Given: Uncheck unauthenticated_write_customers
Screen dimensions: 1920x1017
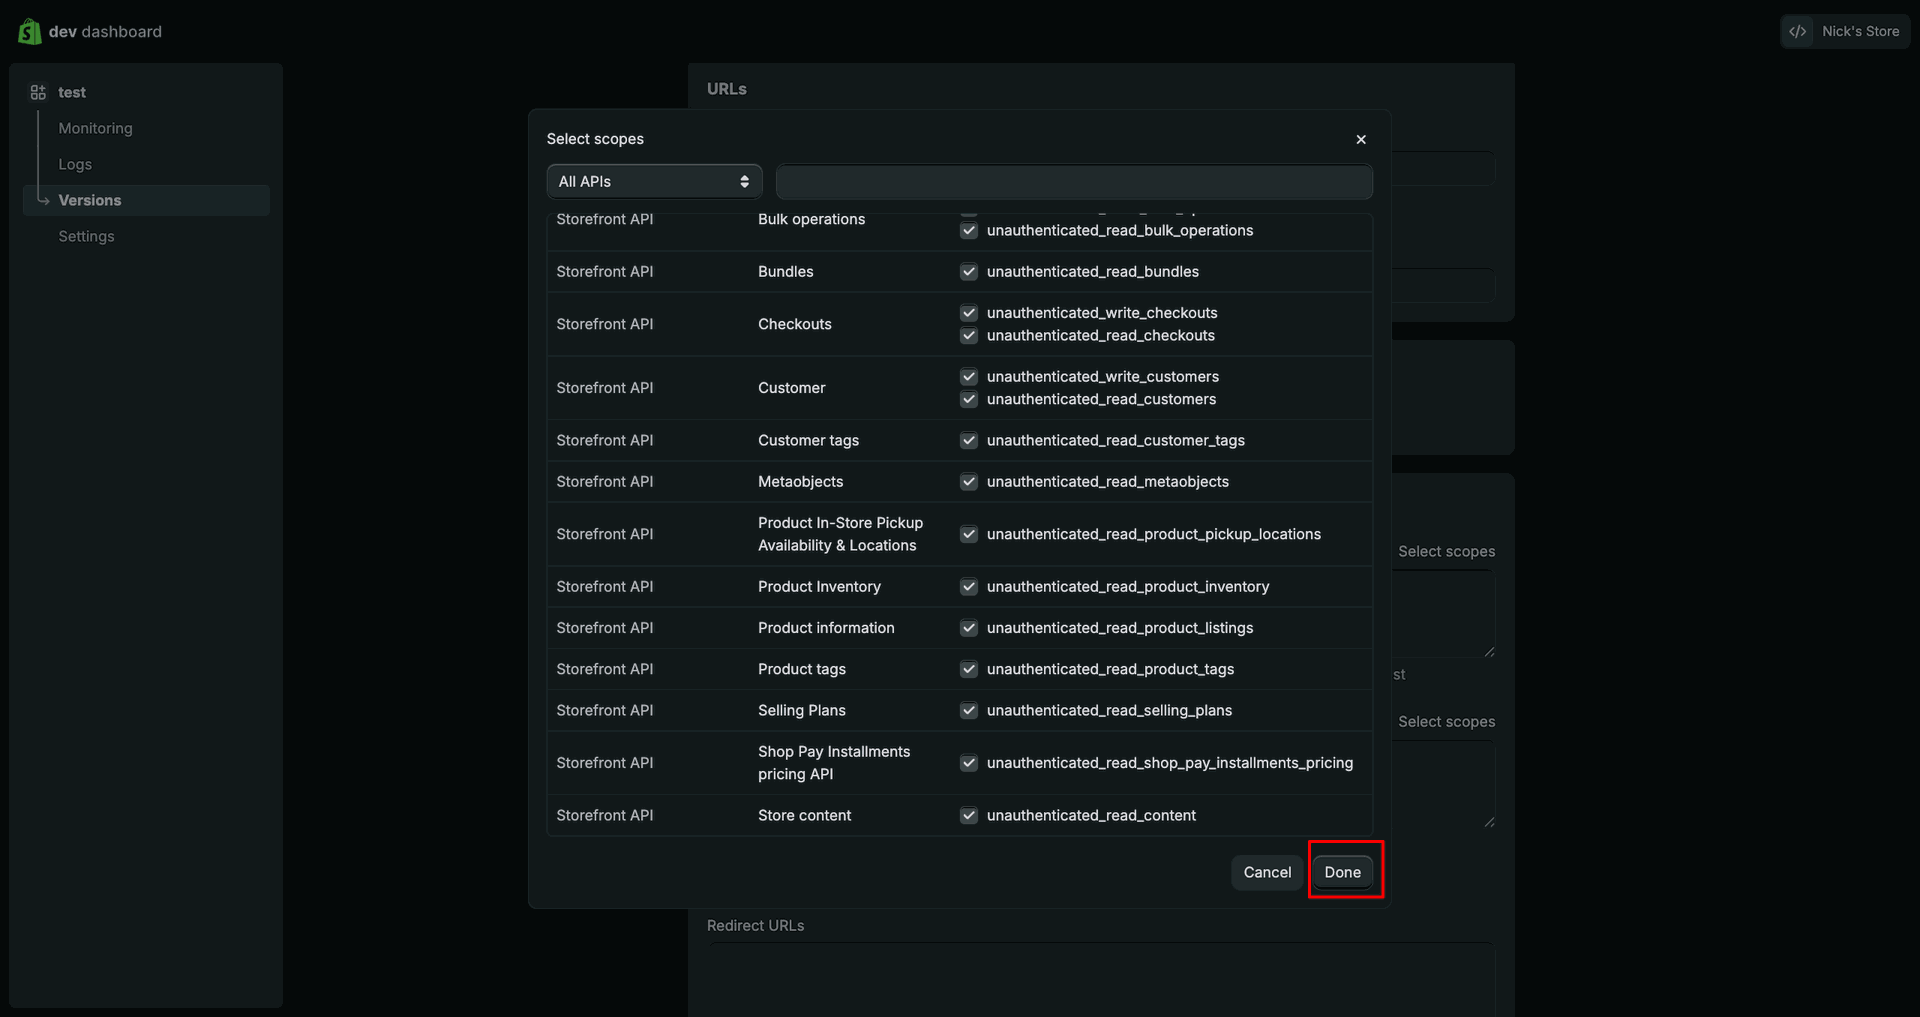Looking at the screenshot, I should [x=969, y=377].
